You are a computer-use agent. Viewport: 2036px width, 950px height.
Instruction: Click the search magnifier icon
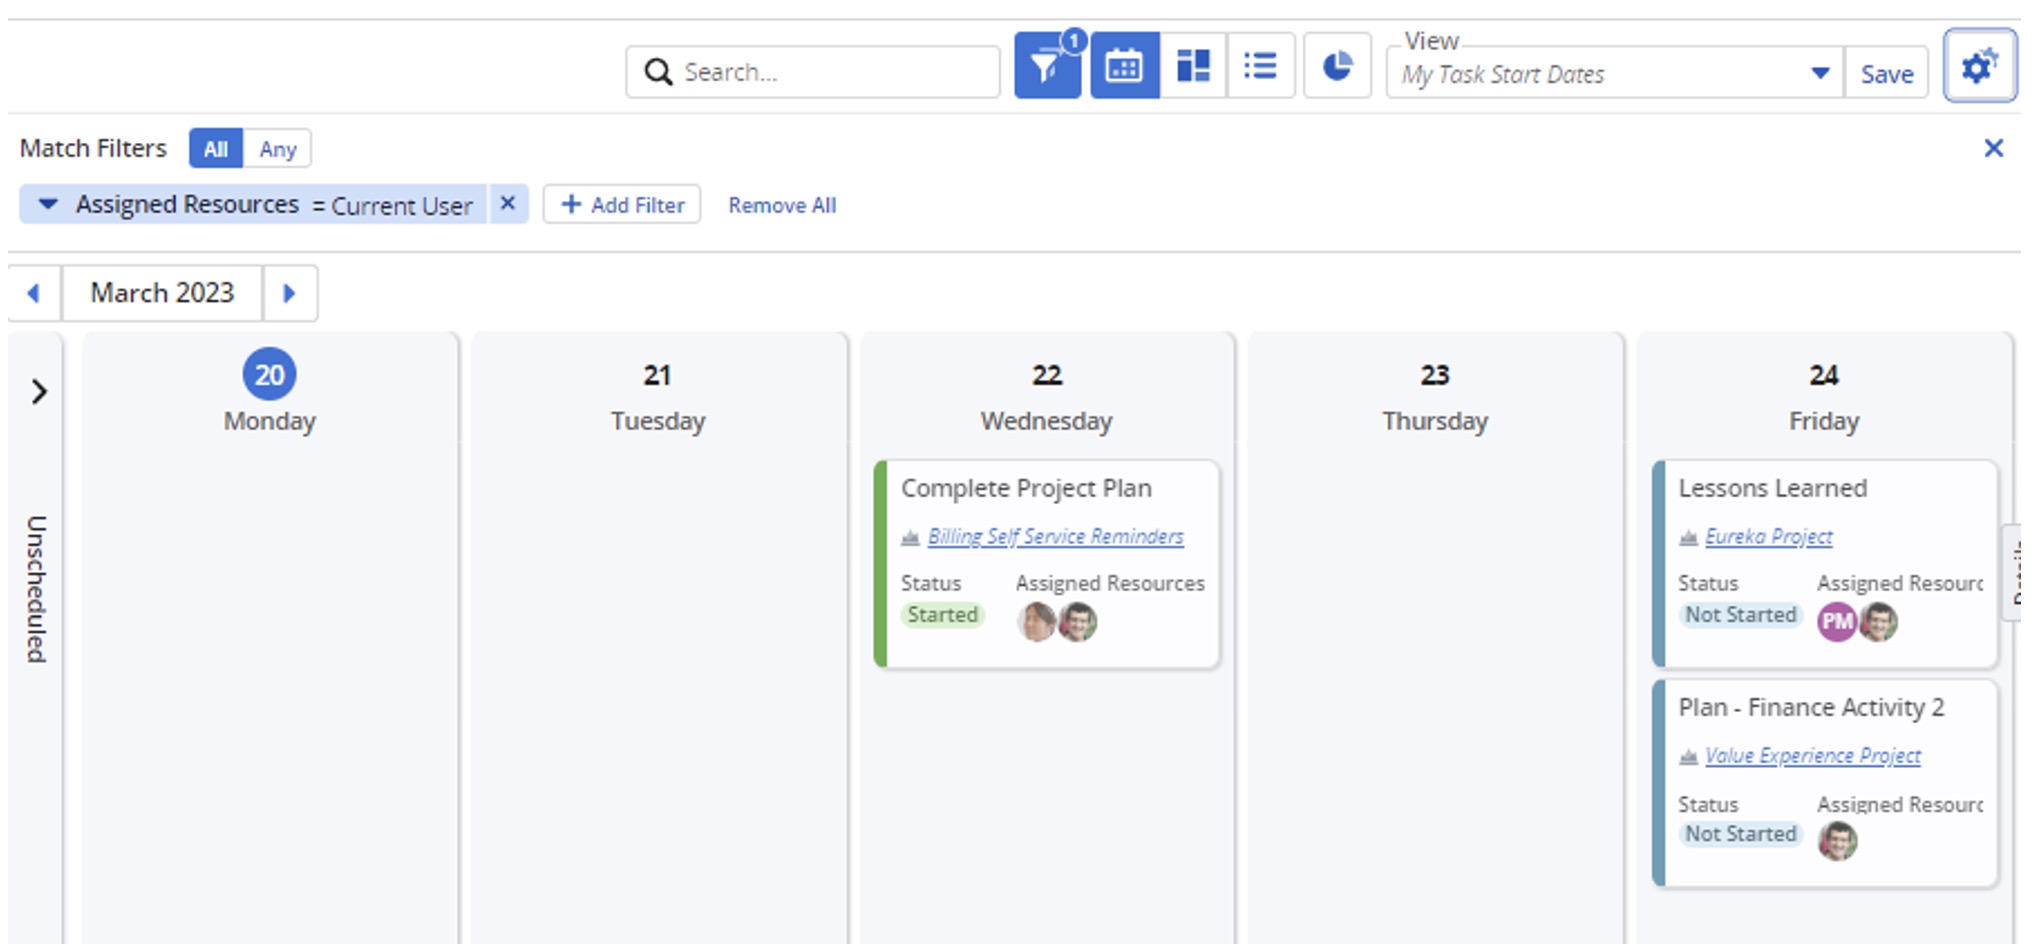[658, 72]
